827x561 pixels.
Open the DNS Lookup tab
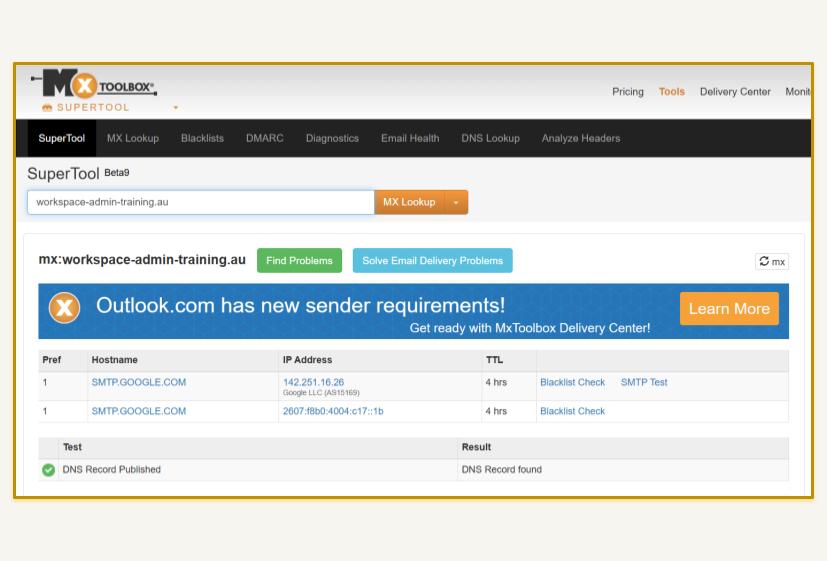click(491, 138)
